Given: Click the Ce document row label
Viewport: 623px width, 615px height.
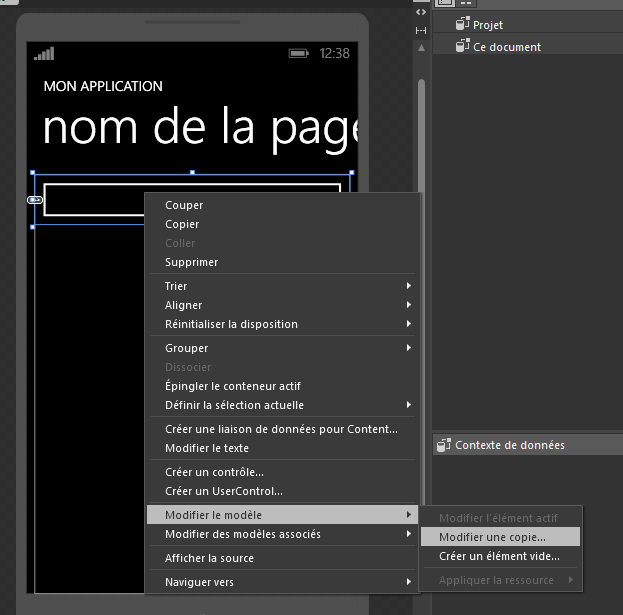Looking at the screenshot, I should point(507,47).
